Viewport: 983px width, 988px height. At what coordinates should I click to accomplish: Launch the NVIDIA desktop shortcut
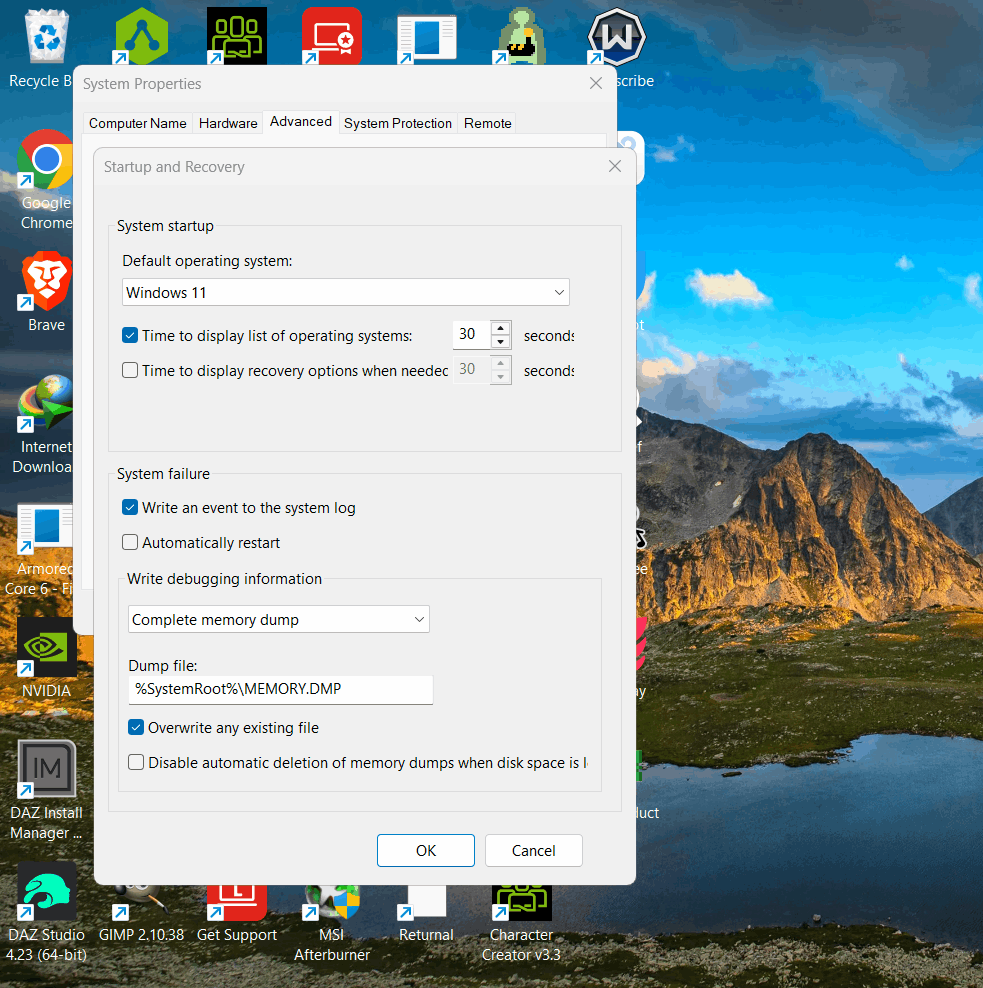click(x=46, y=648)
